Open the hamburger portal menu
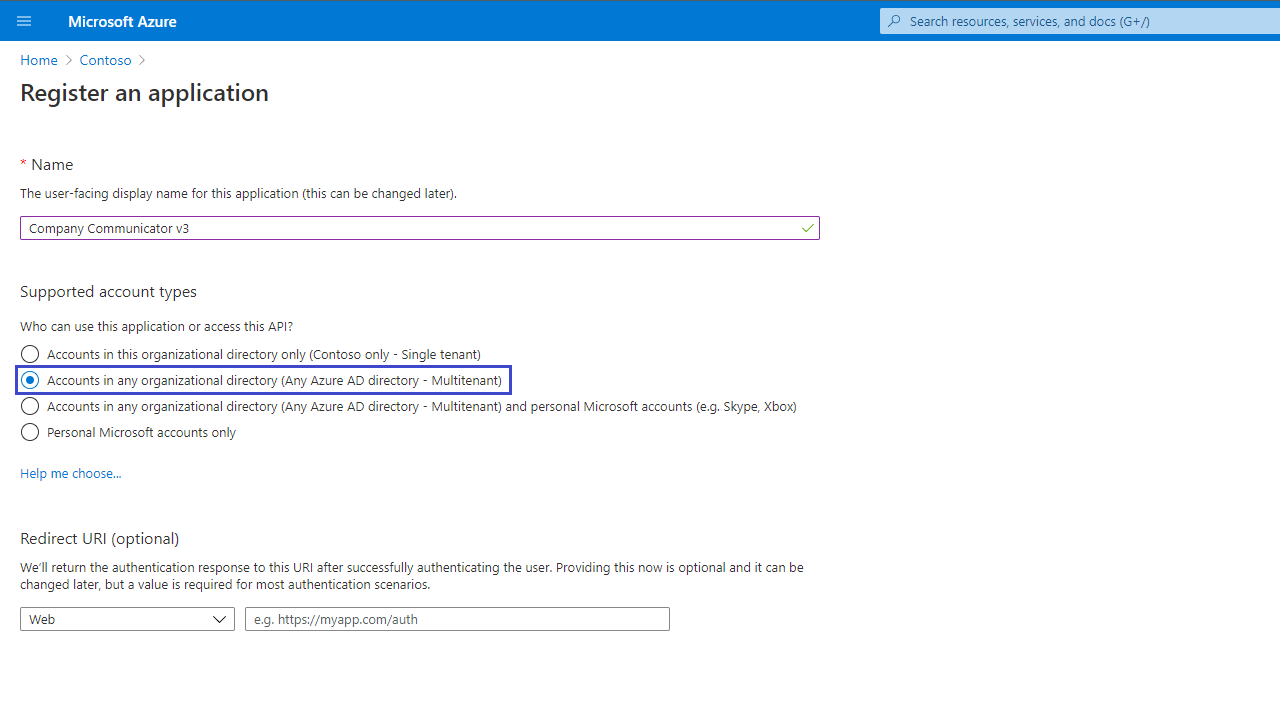 [24, 21]
